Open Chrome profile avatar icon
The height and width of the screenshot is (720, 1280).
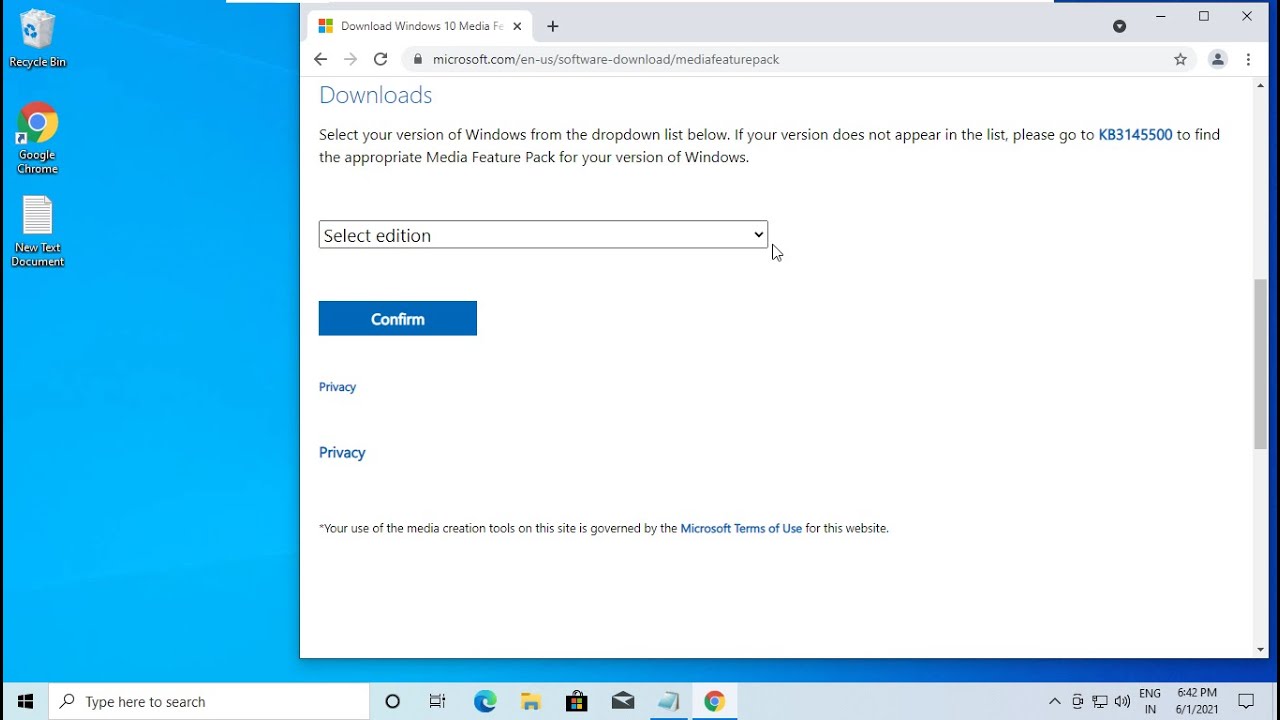(x=1217, y=59)
